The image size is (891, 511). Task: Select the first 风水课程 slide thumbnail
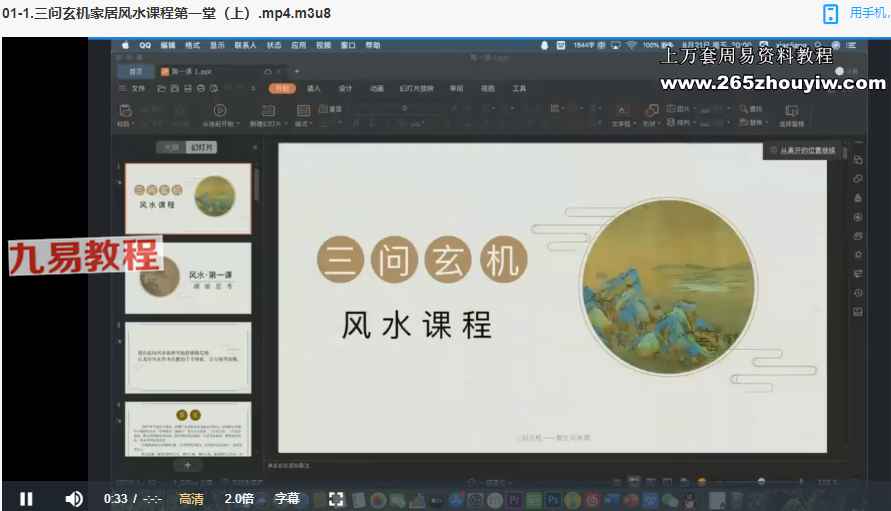pos(188,198)
